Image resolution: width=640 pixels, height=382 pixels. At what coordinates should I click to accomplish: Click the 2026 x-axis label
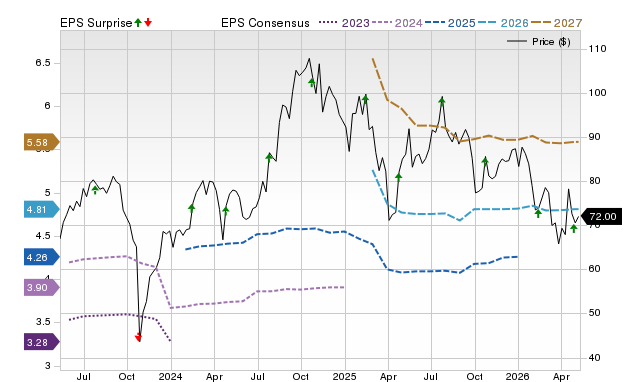coord(518,376)
